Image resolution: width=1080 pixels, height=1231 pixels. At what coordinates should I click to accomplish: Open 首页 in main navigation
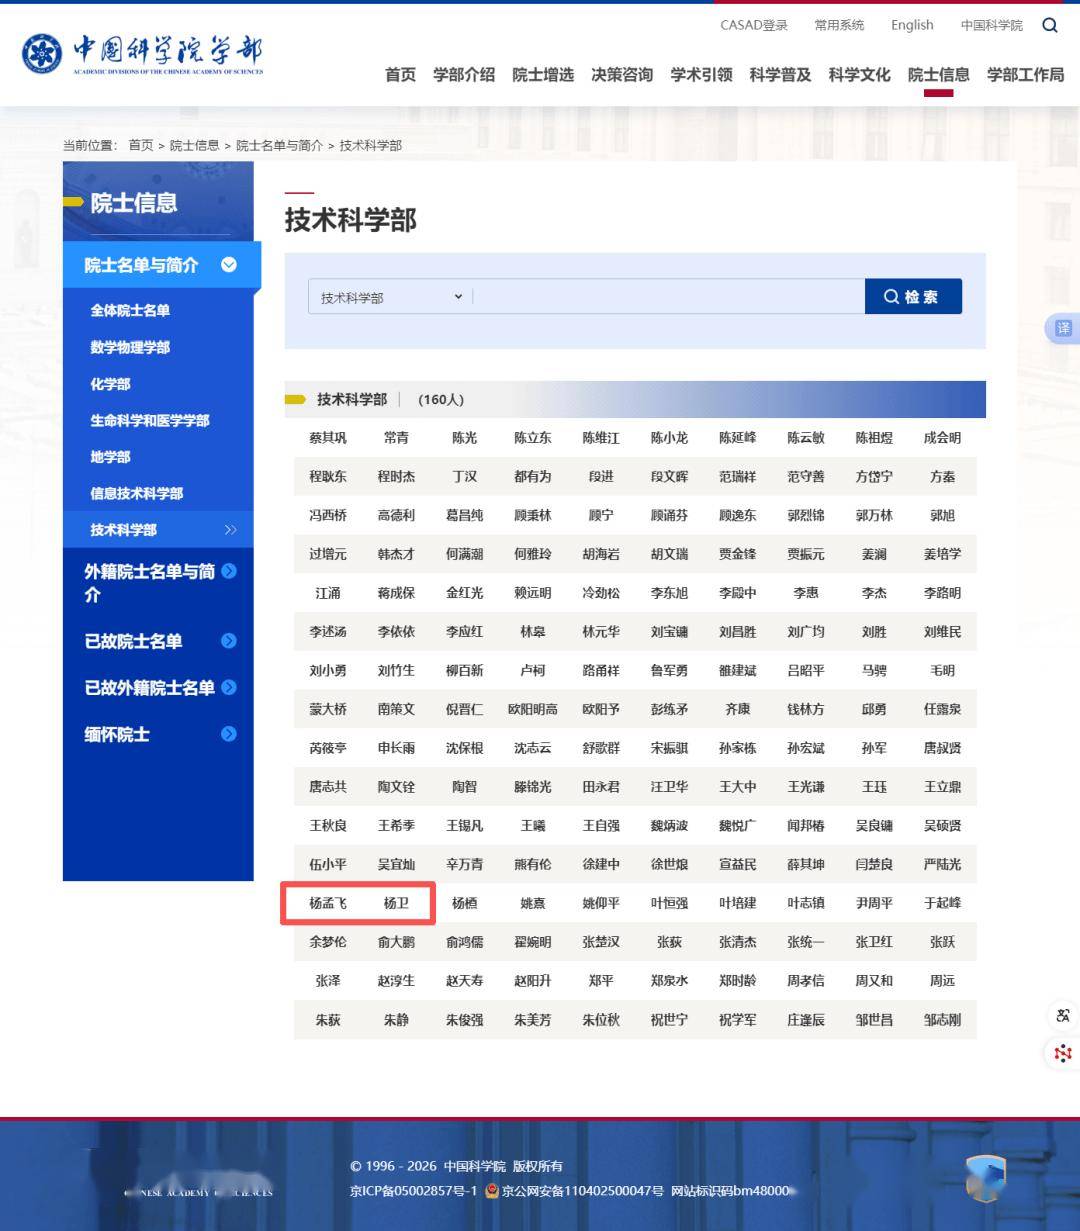(400, 75)
